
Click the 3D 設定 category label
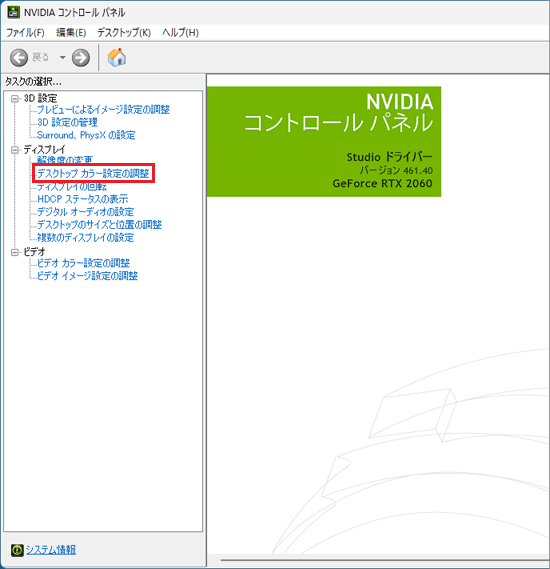[40, 98]
